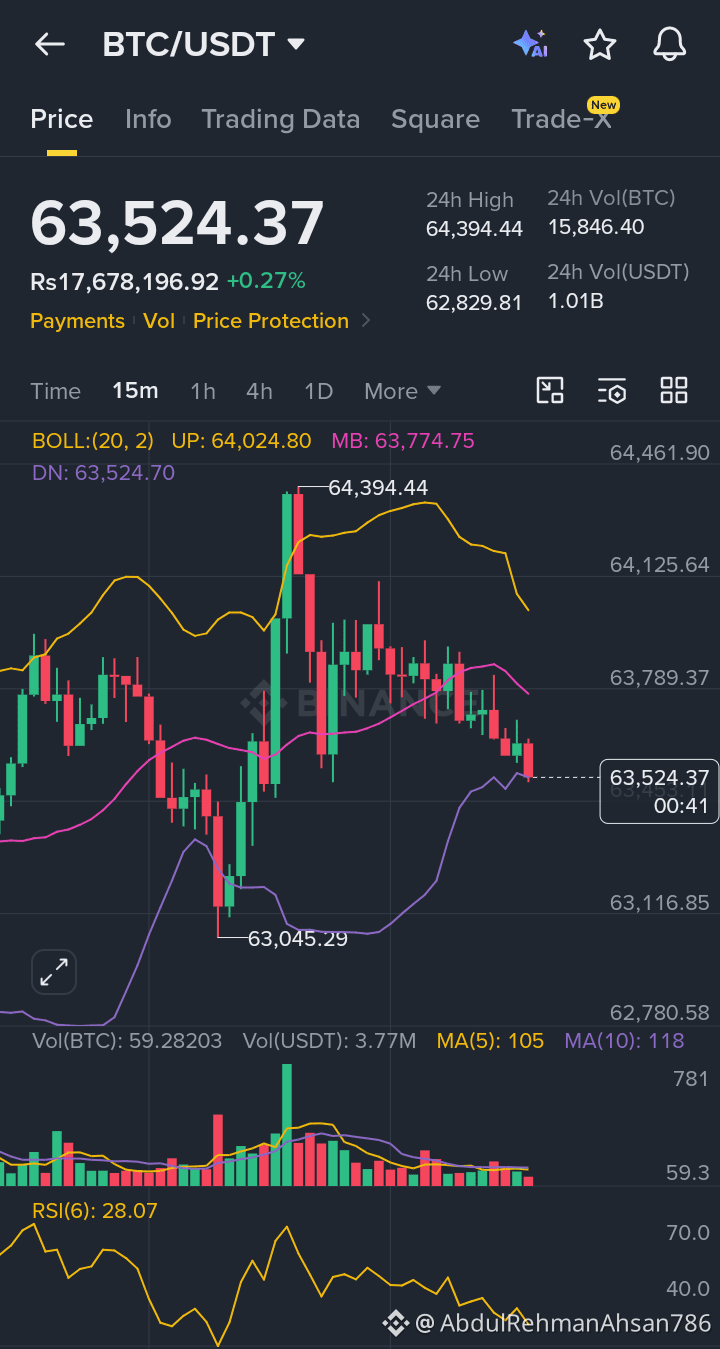Tap the large 63,524.37 price heading

177,223
